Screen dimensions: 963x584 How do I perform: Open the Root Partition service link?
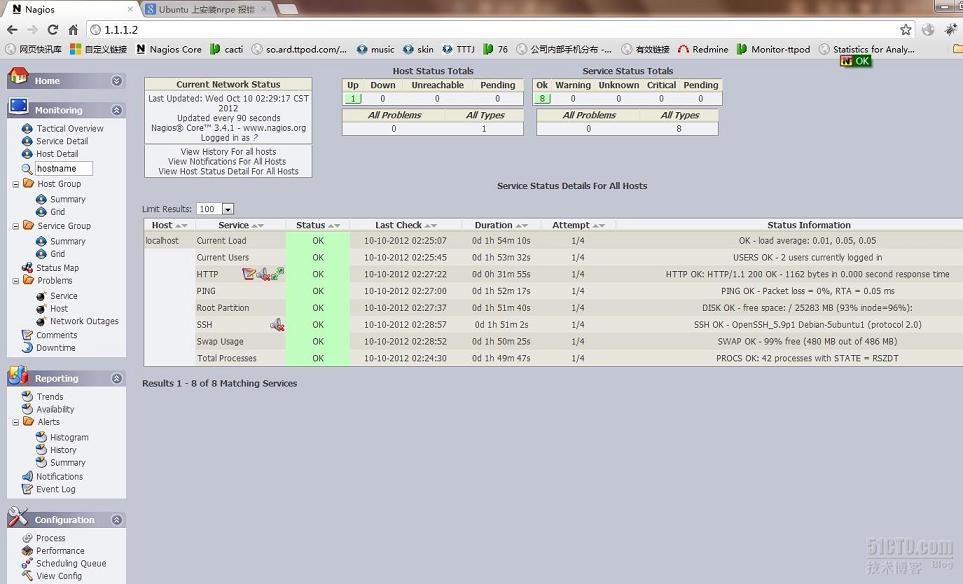(223, 308)
